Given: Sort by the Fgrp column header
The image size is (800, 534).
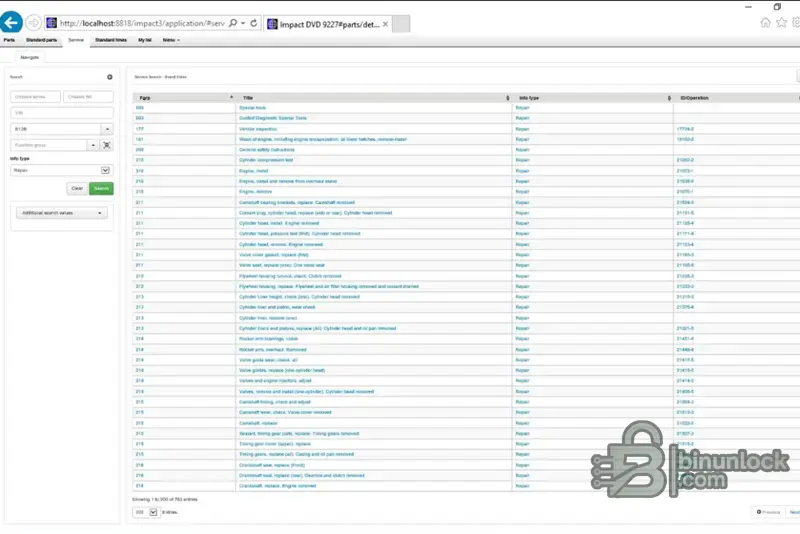Looking at the screenshot, I should [x=184, y=97].
